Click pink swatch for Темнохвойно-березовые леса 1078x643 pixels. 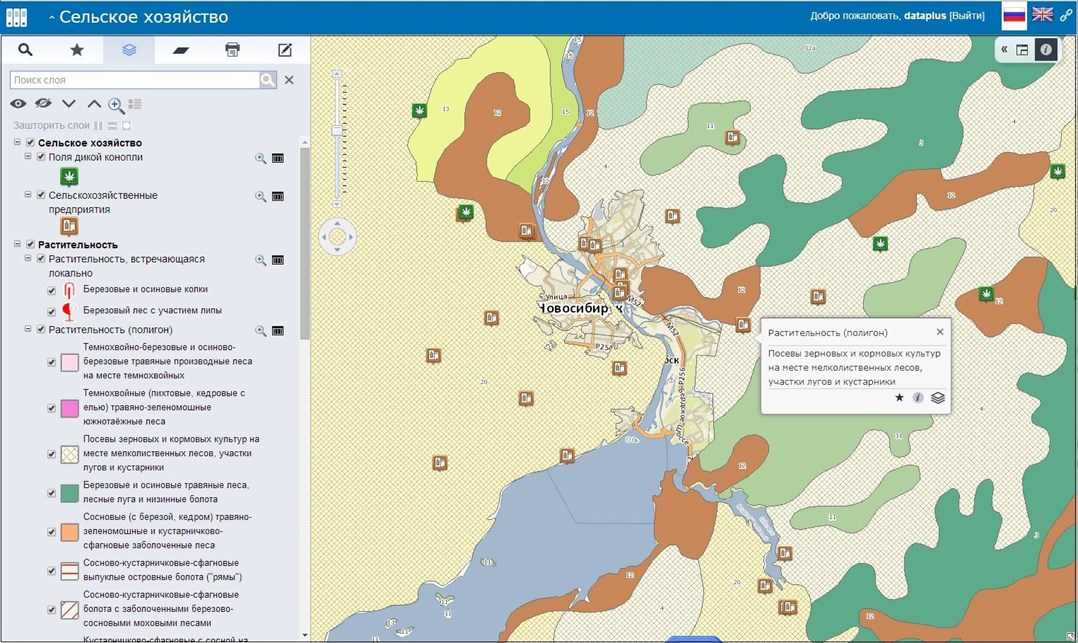click(x=69, y=362)
